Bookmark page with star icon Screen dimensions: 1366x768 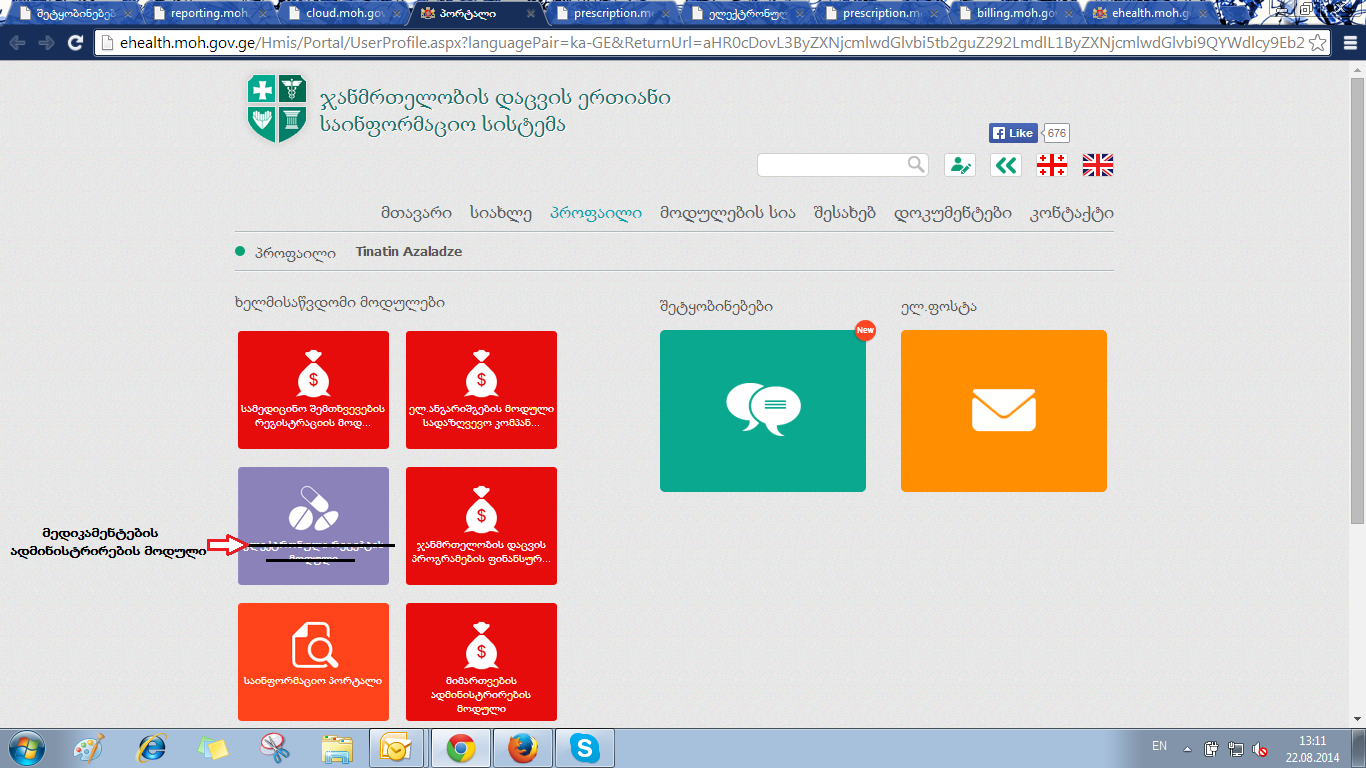coord(1318,43)
